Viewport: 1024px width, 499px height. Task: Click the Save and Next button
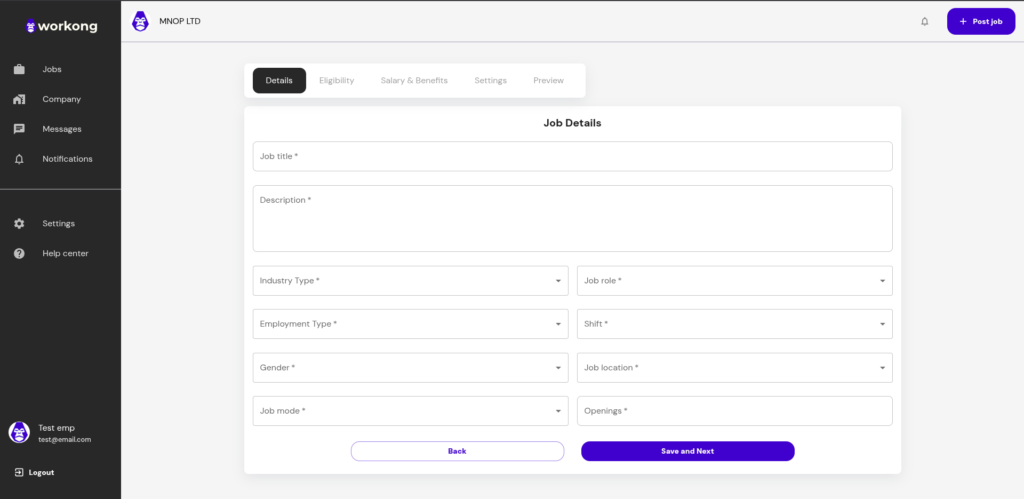(x=688, y=451)
